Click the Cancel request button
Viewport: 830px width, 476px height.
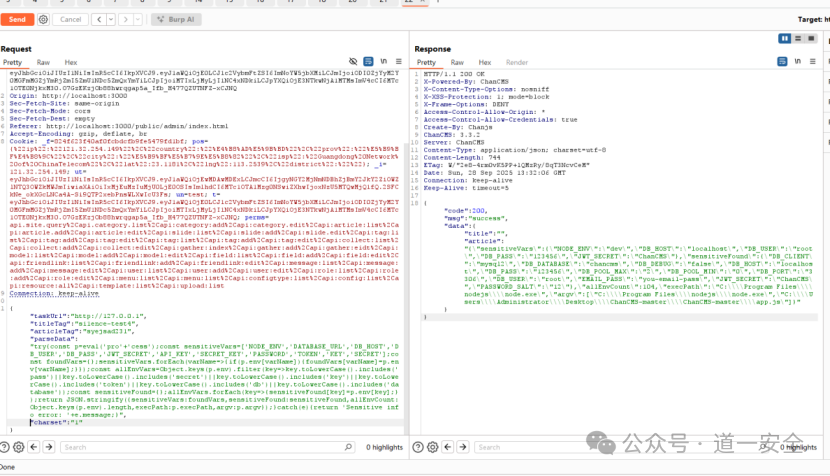[x=70, y=19]
